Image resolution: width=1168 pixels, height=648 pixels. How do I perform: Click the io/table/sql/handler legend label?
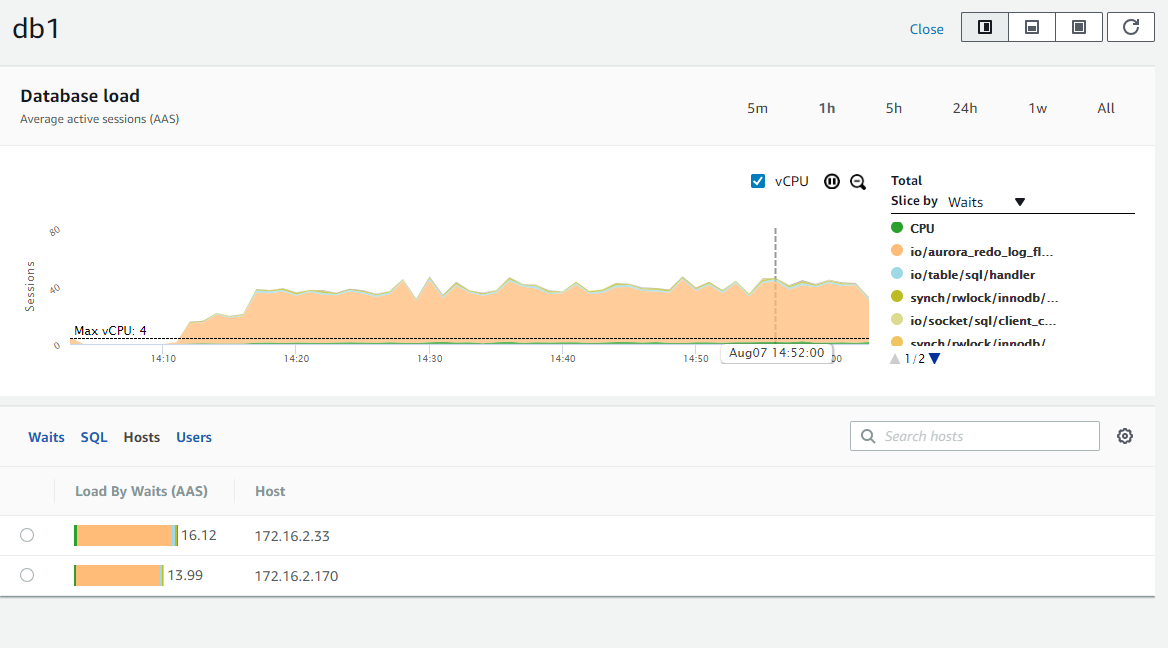(972, 274)
